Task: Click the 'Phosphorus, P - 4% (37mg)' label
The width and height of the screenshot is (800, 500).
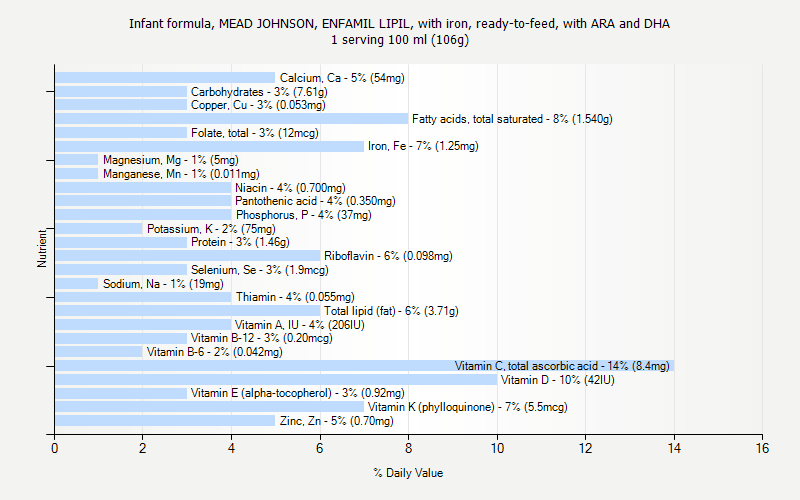Action: click(x=304, y=215)
